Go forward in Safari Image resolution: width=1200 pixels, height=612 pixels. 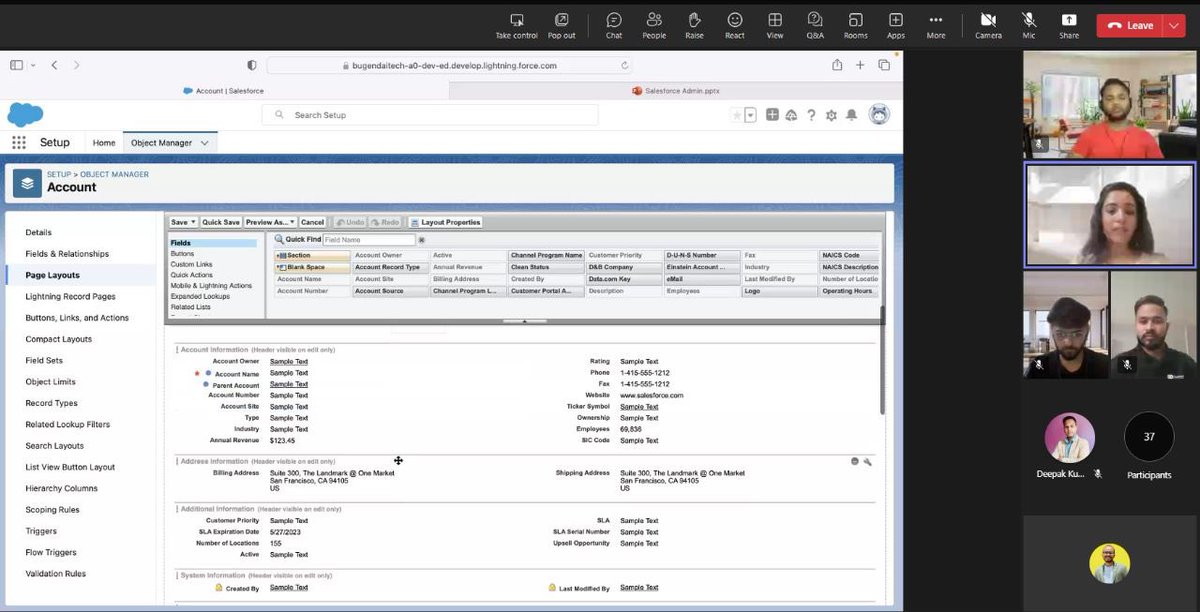coord(77,65)
